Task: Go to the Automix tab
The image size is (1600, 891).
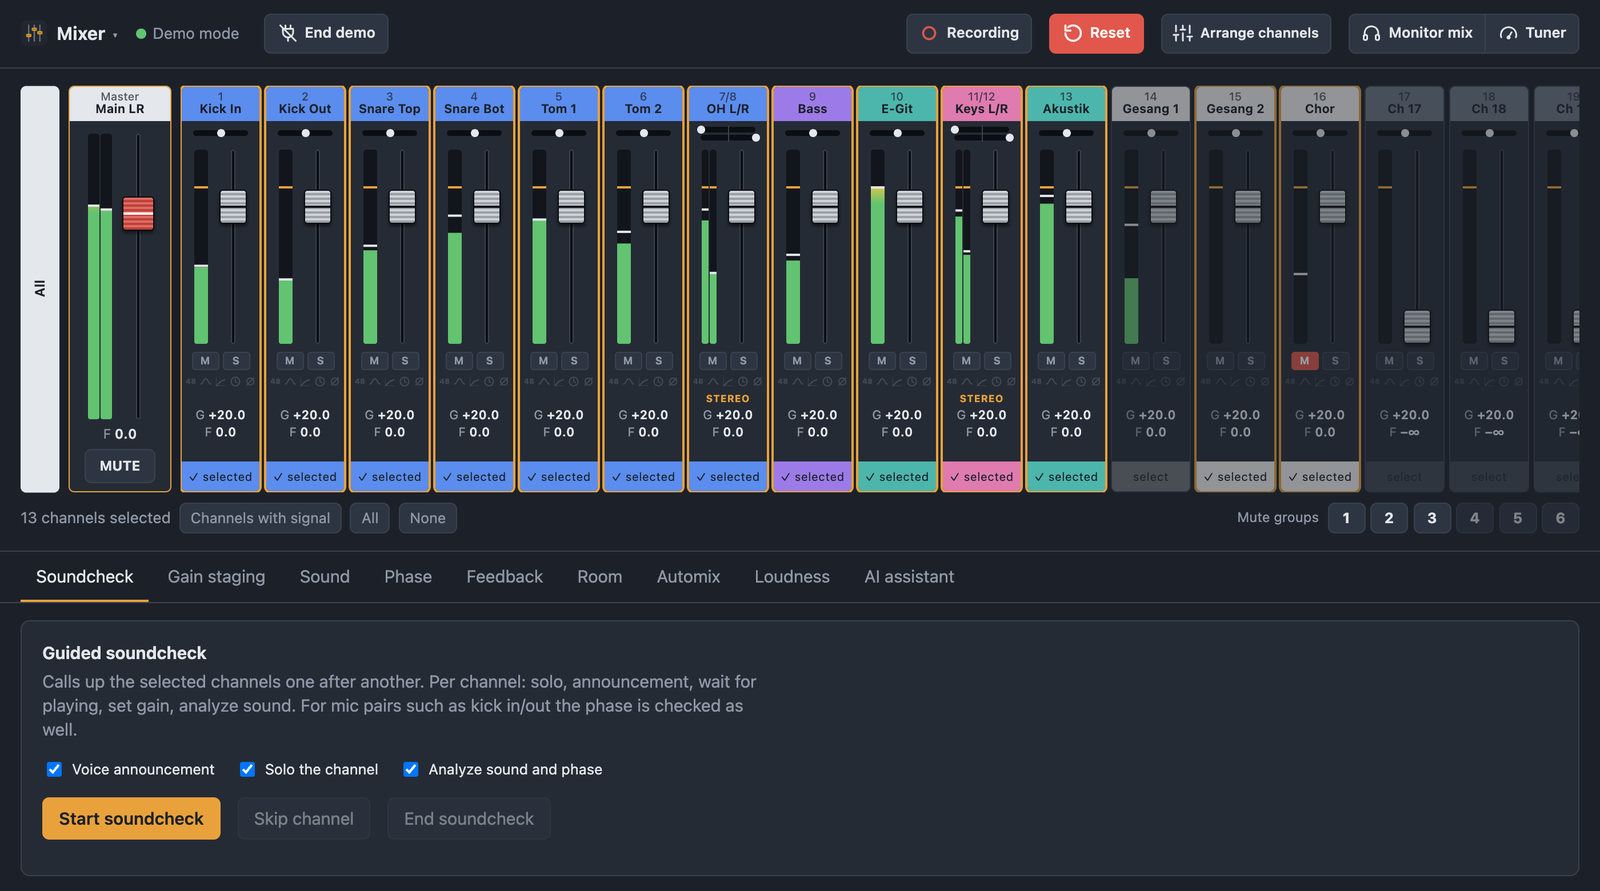Action: [x=688, y=577]
